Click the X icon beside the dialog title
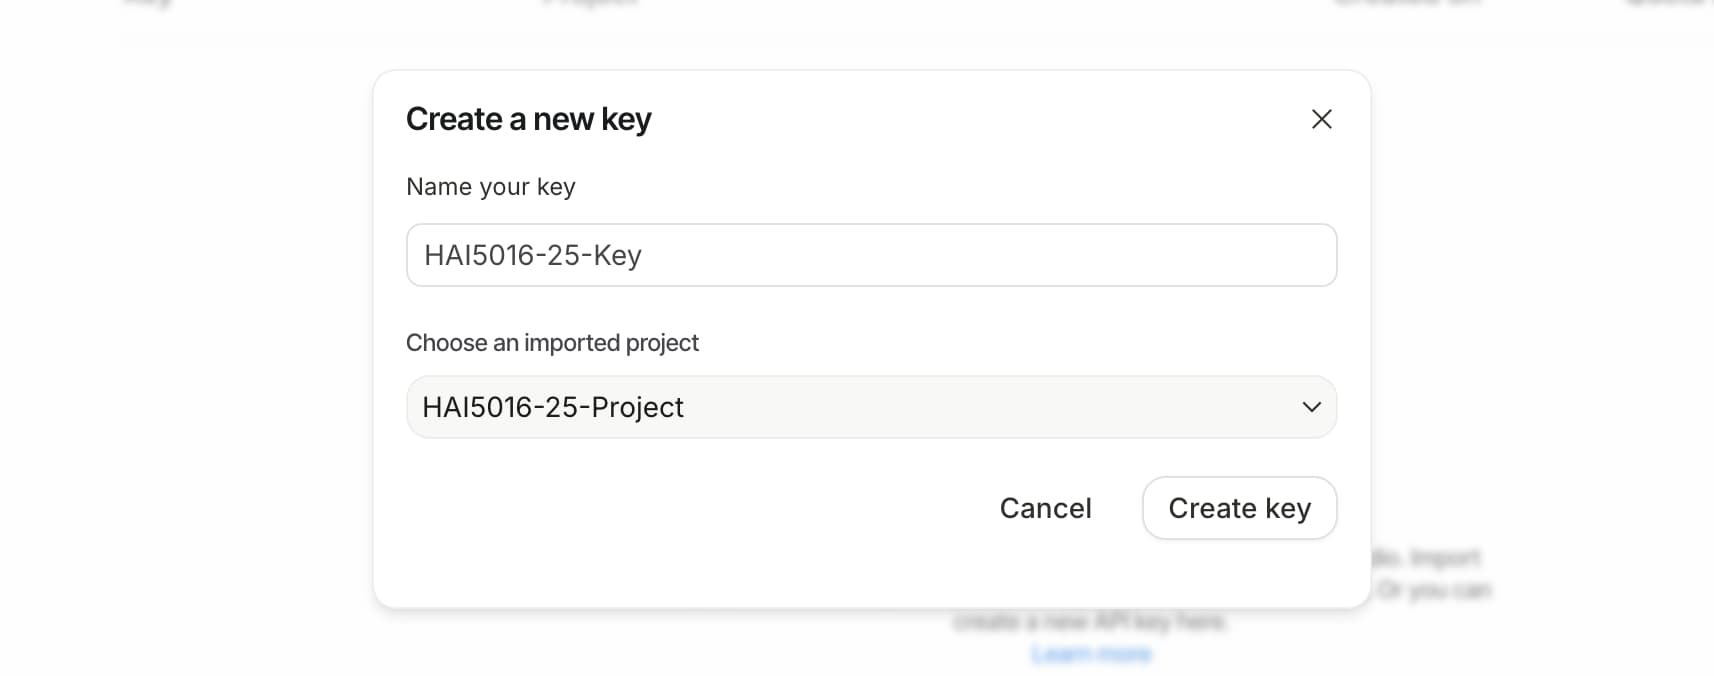Screen dimensions: 1714x676 [x=1321, y=119]
